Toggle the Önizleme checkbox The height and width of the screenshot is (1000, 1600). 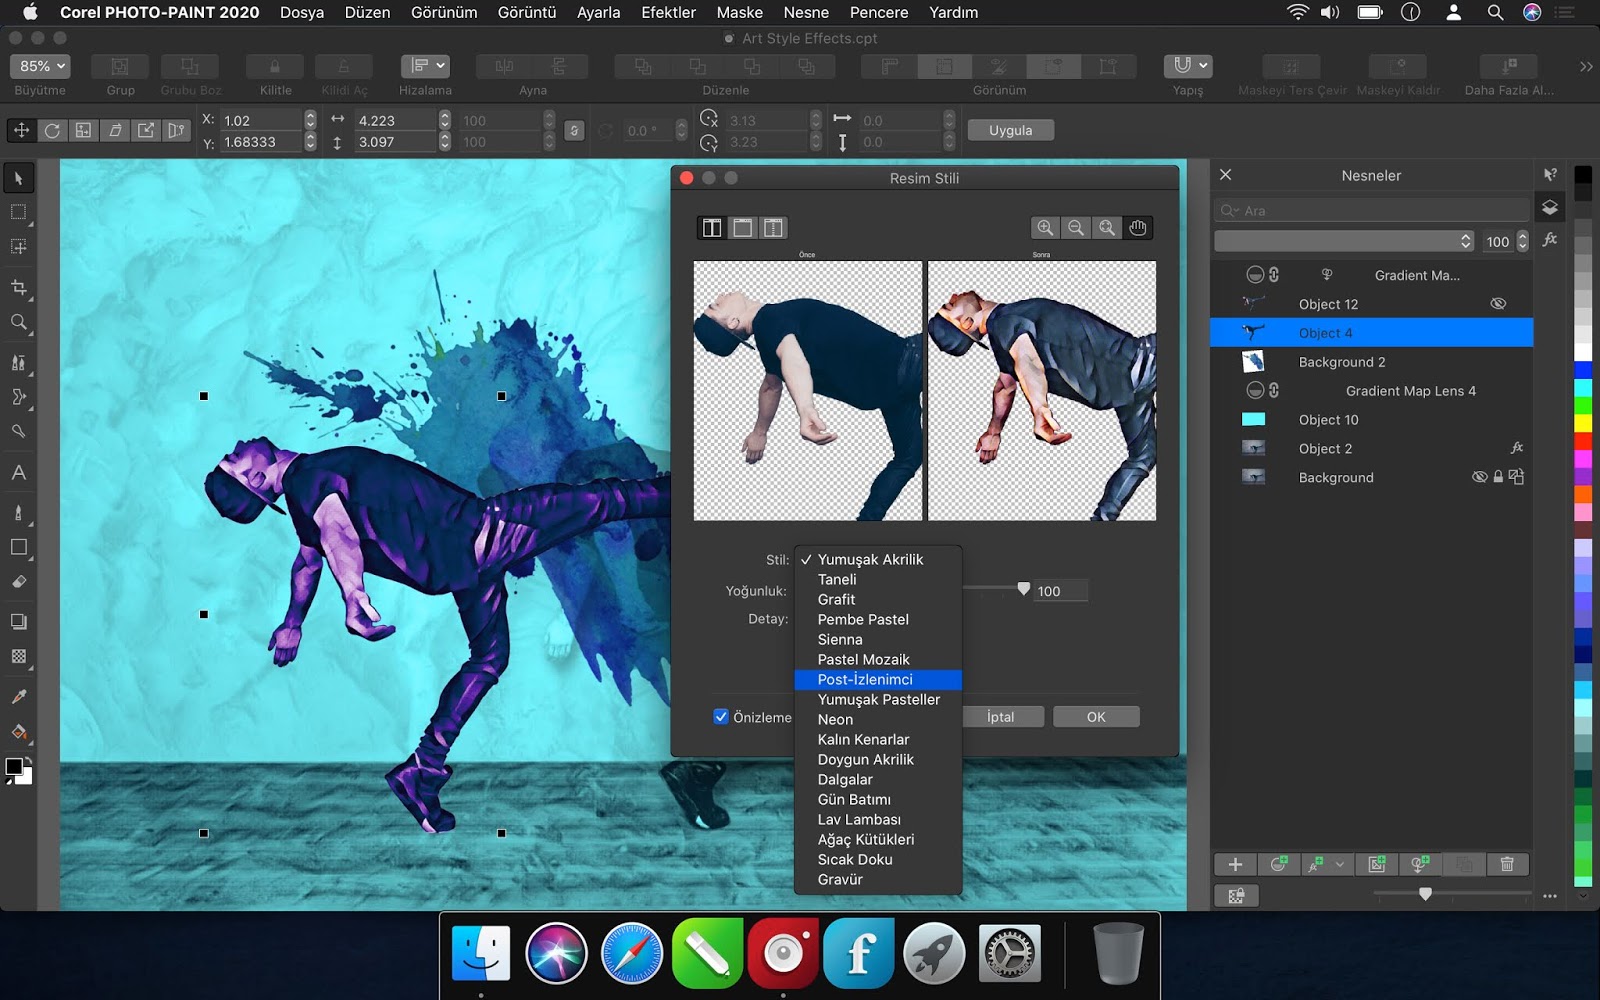721,717
